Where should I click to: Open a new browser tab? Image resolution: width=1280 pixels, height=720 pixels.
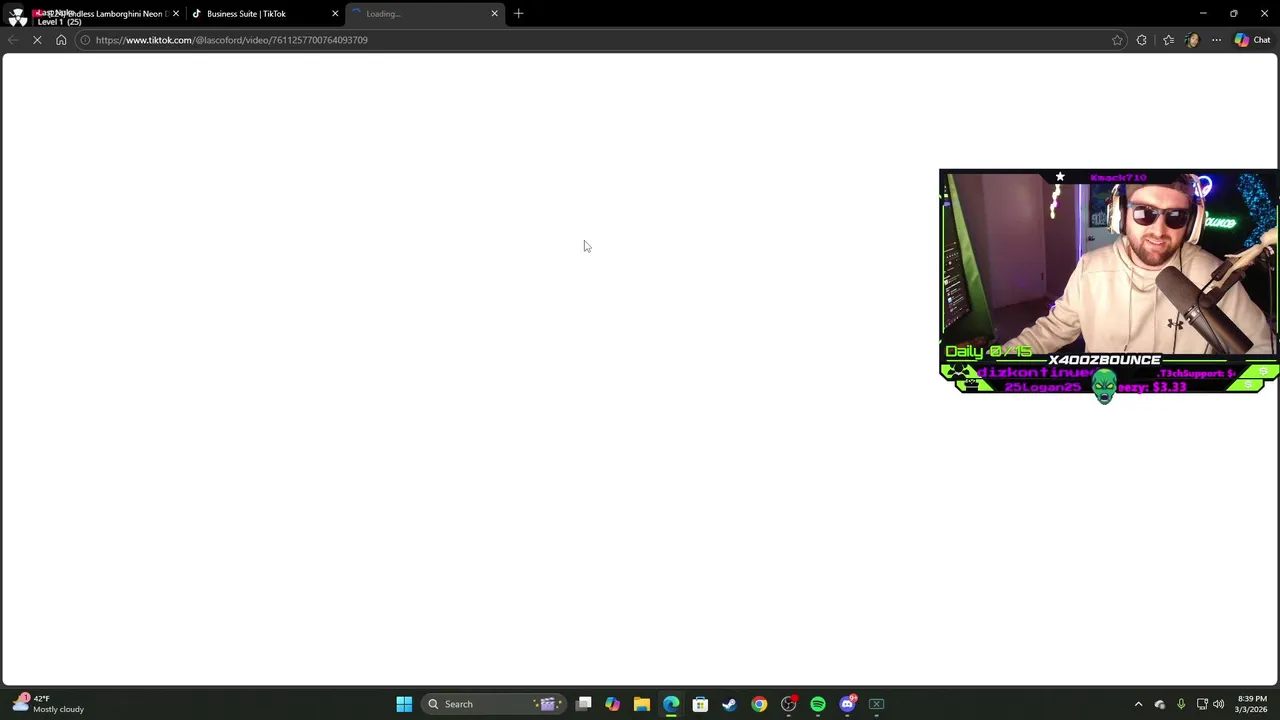pyautogui.click(x=518, y=14)
